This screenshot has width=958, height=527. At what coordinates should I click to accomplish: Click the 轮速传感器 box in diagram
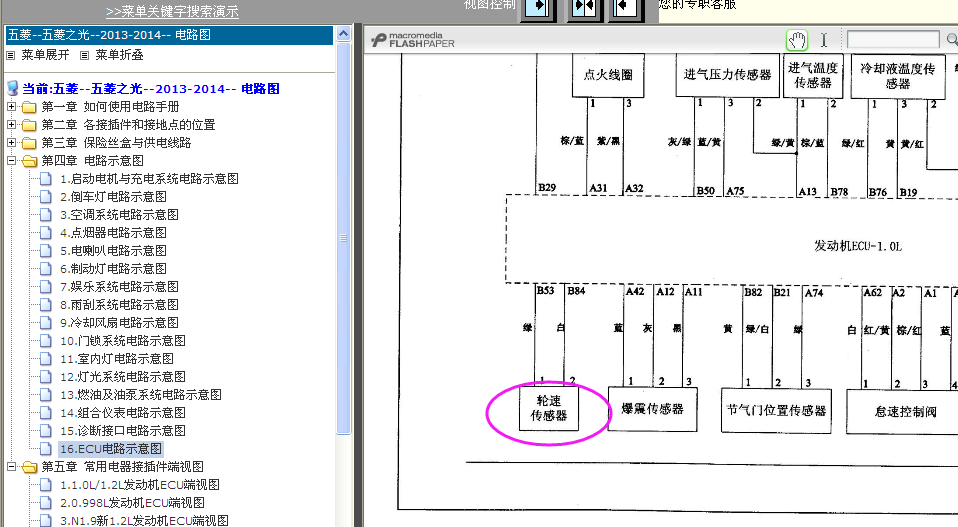point(549,408)
